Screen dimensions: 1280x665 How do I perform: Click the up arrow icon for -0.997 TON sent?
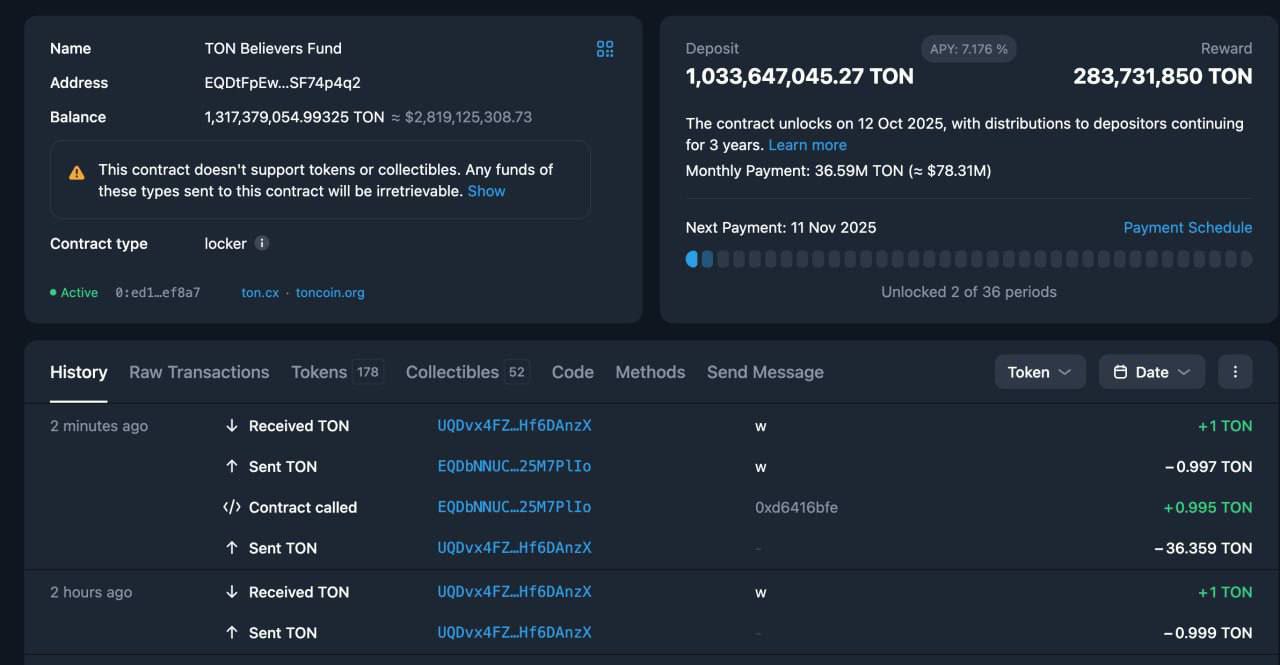click(x=231, y=467)
